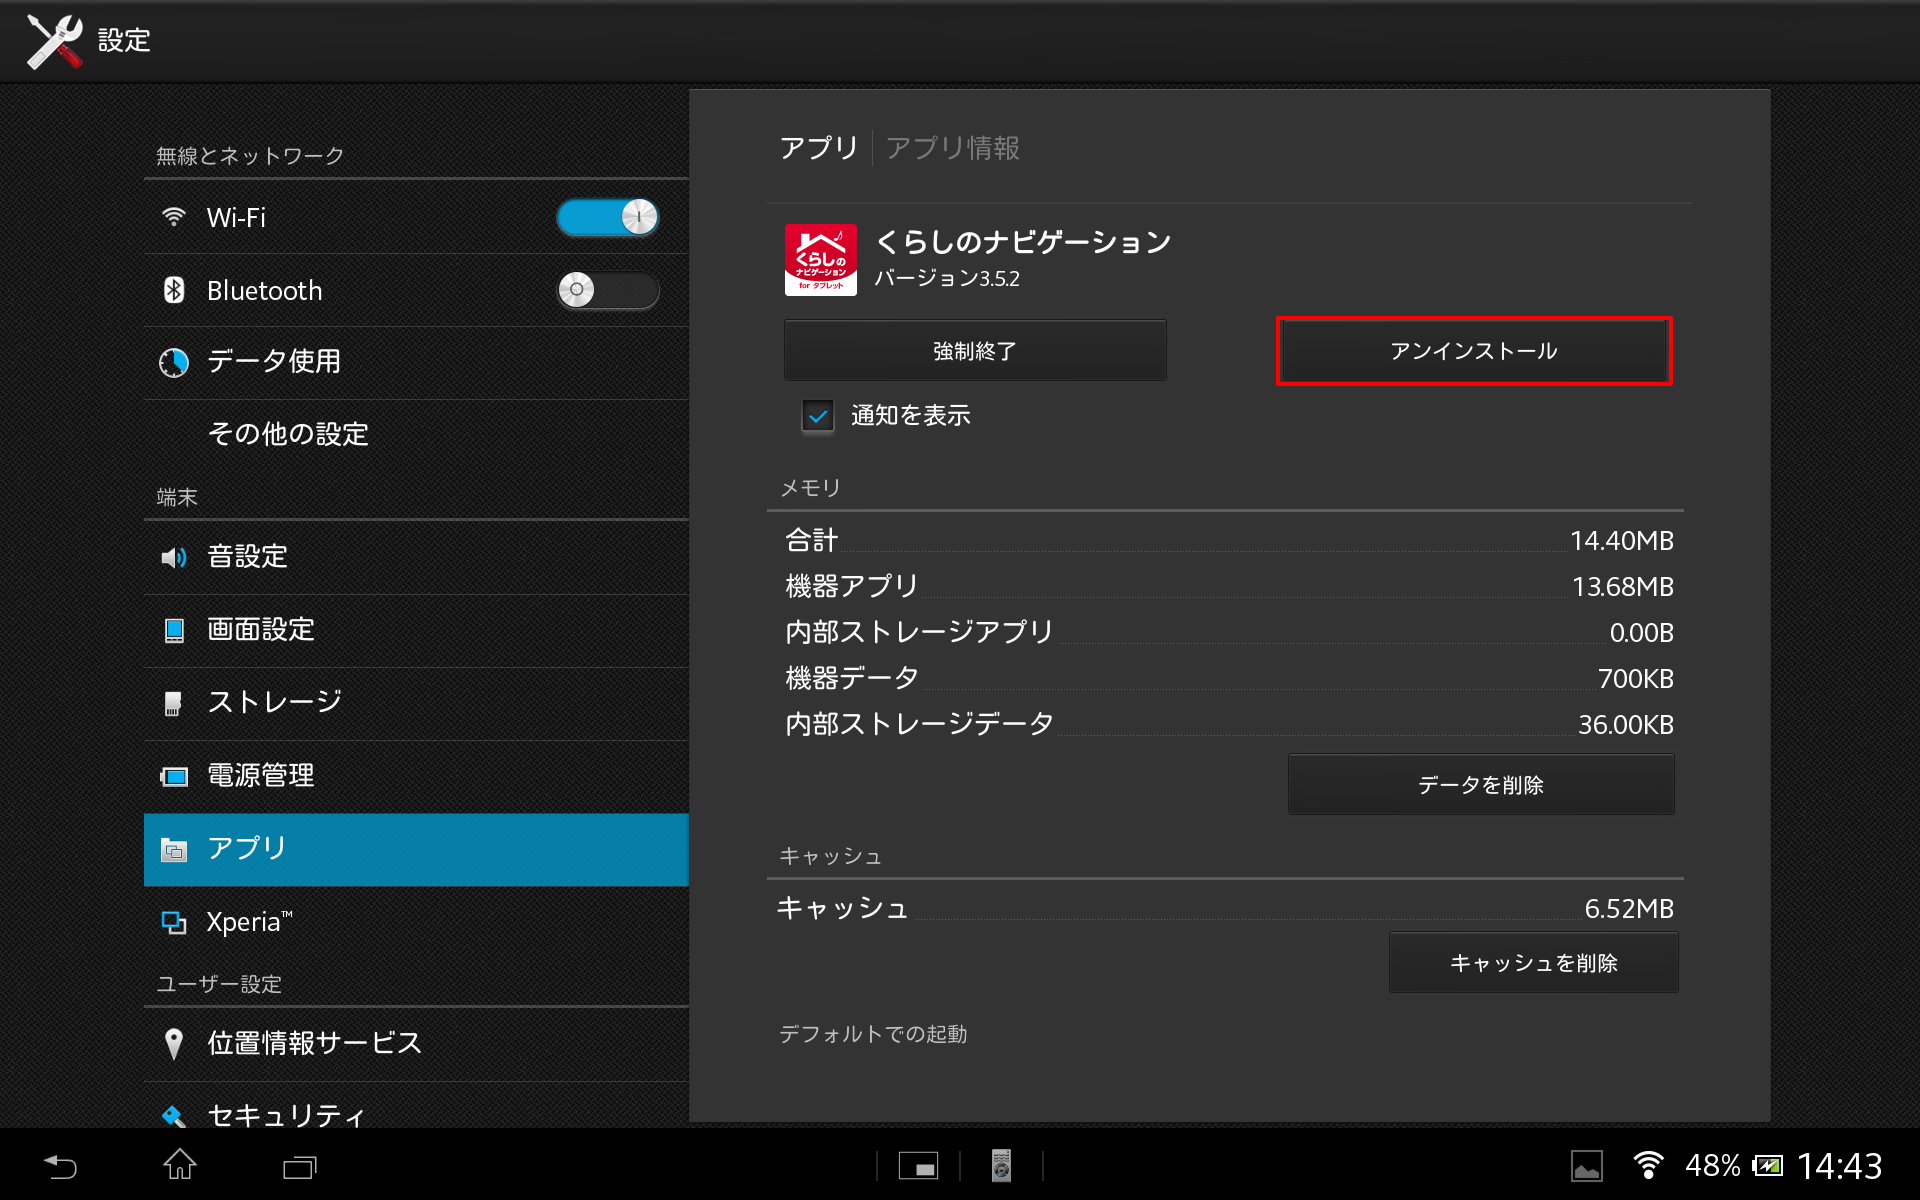Tap the Recent apps icon

(299, 1166)
